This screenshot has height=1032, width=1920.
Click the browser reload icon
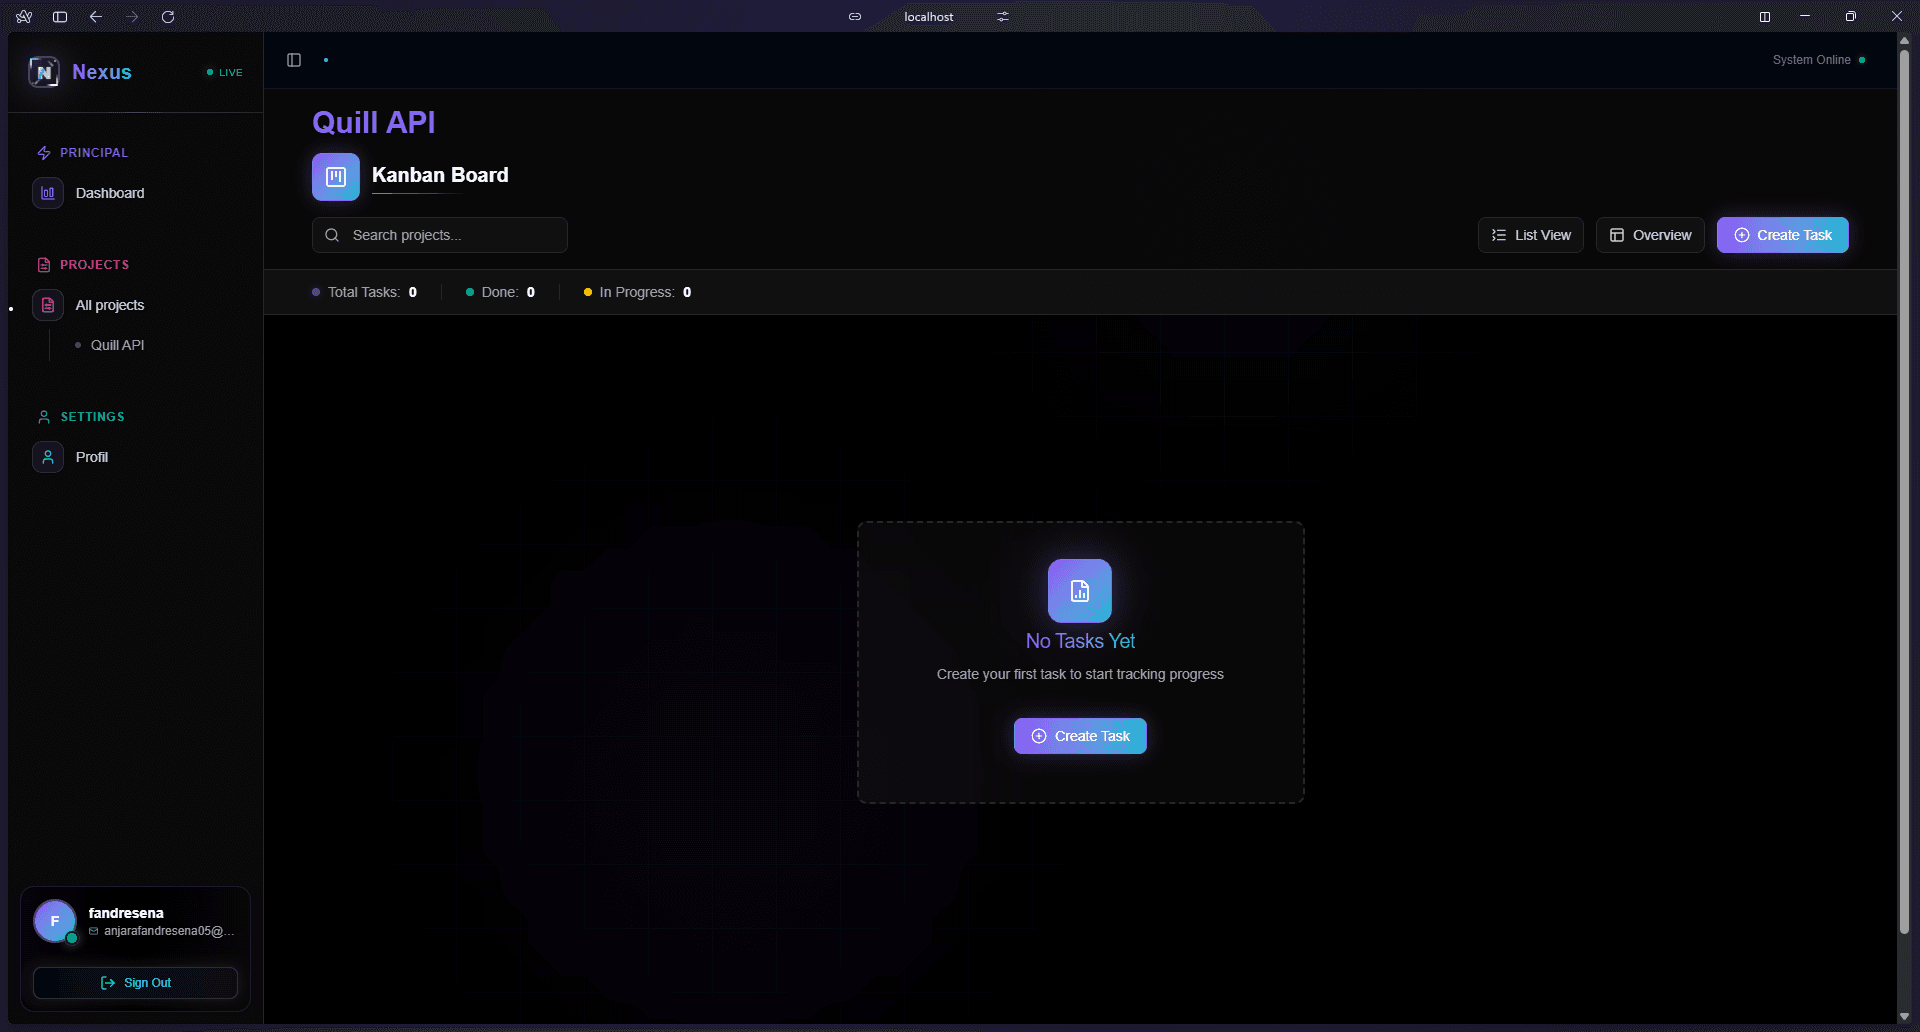coord(168,17)
